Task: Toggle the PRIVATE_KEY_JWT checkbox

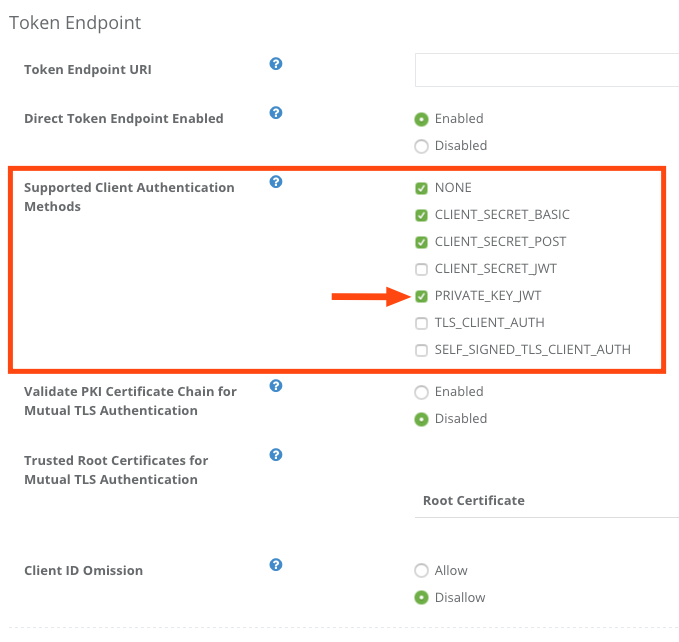Action: (x=421, y=296)
